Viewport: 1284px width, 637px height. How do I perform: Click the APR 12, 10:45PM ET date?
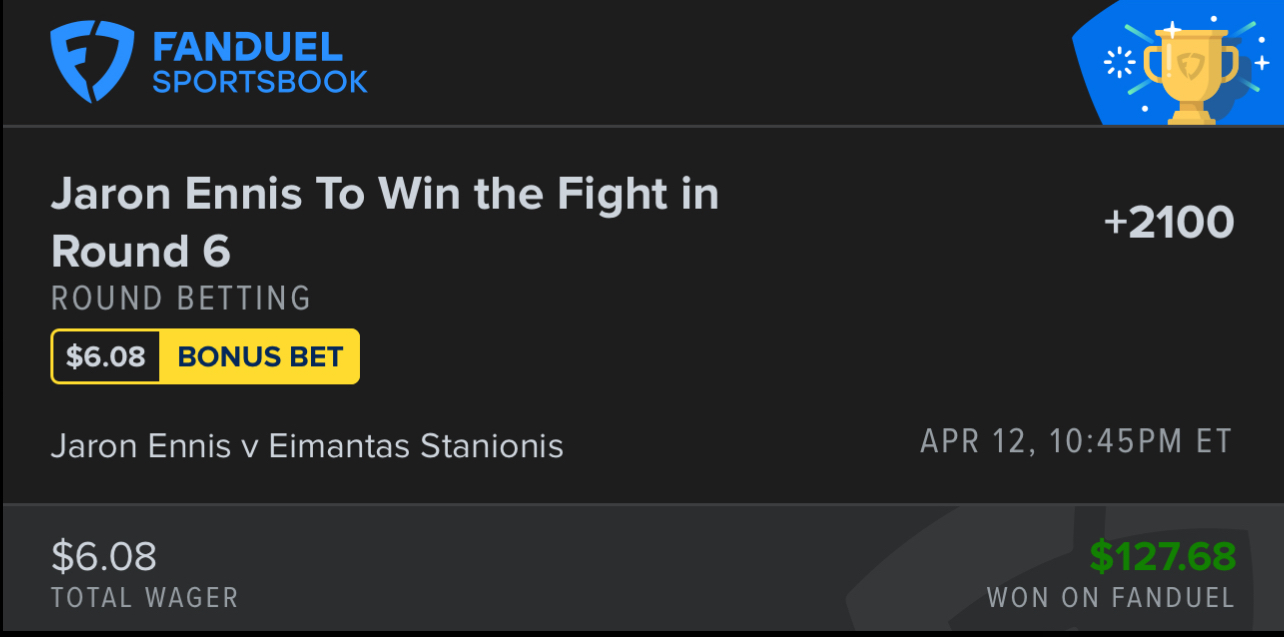1076,441
